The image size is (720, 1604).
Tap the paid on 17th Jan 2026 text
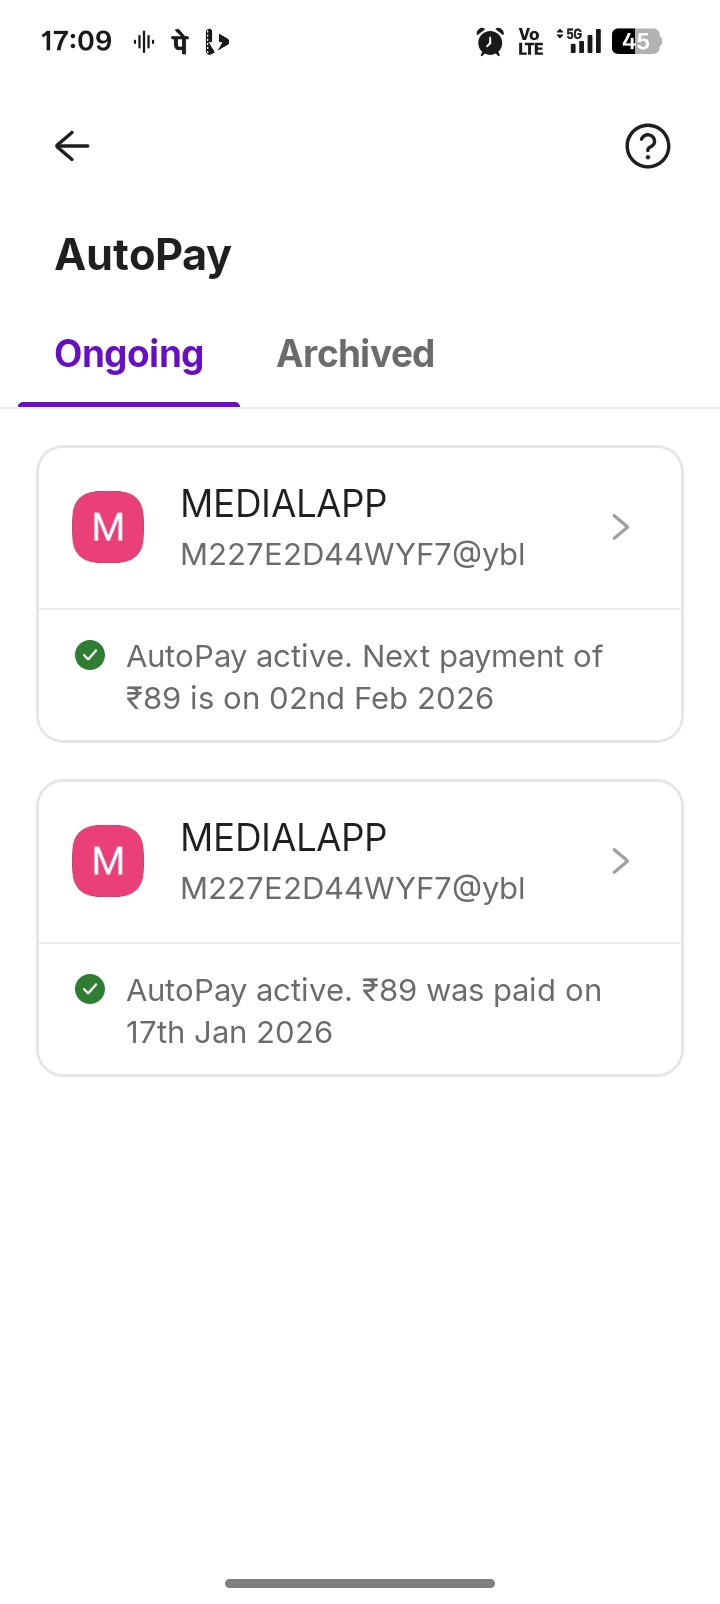364,1011
